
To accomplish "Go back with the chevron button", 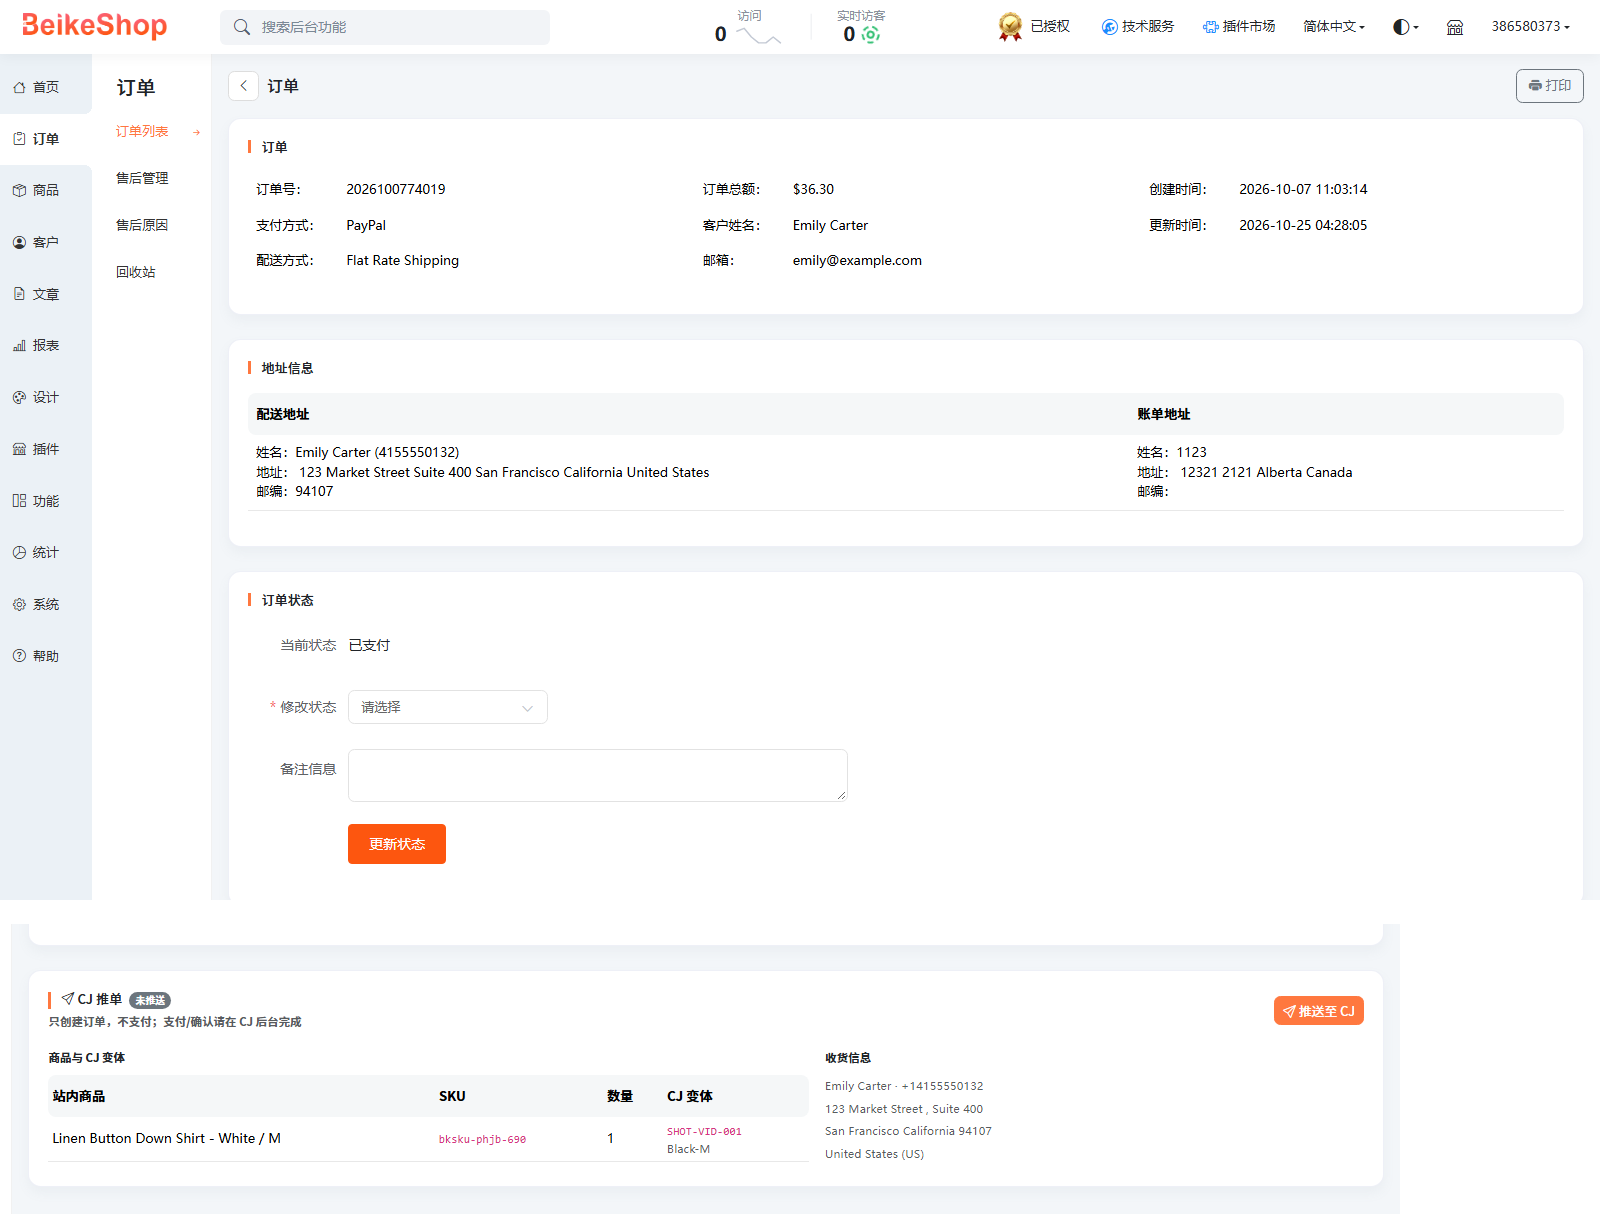I will (243, 86).
